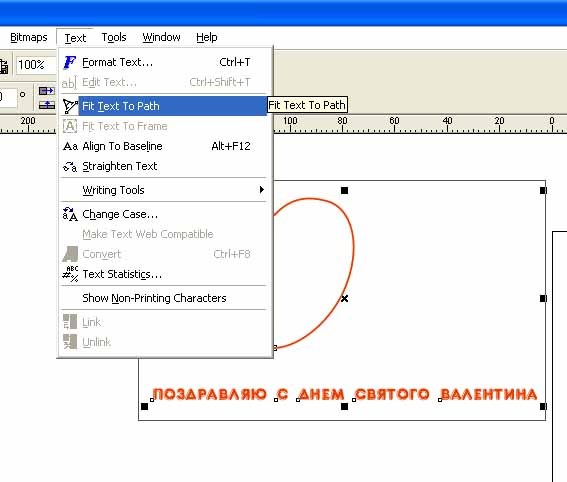
Task: Click the Format Text F icon
Action: [69, 62]
